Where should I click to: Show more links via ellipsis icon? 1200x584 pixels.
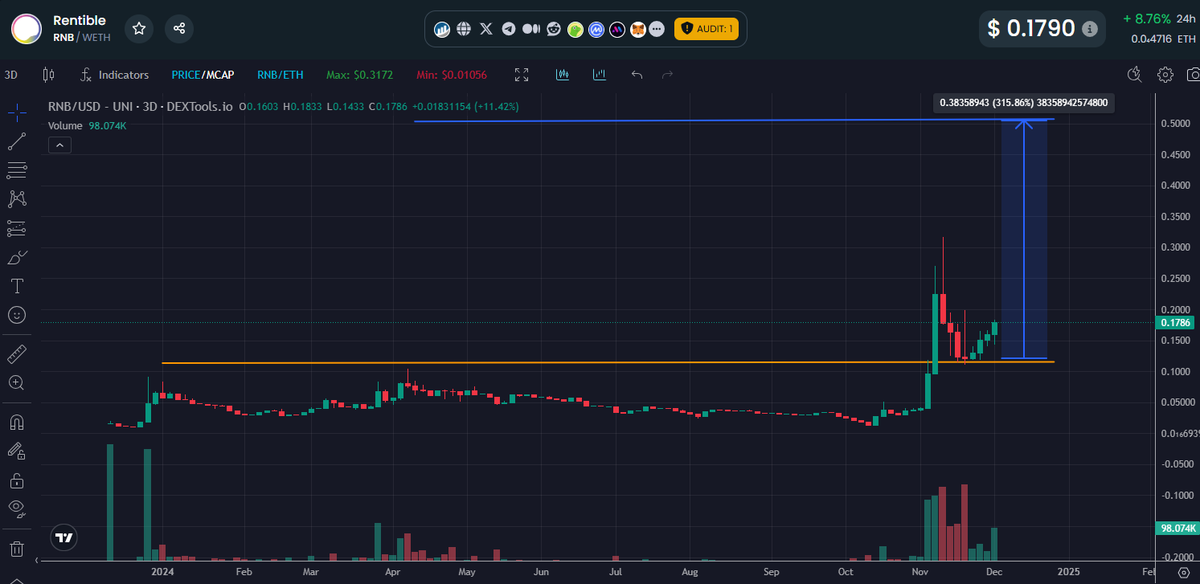point(656,30)
